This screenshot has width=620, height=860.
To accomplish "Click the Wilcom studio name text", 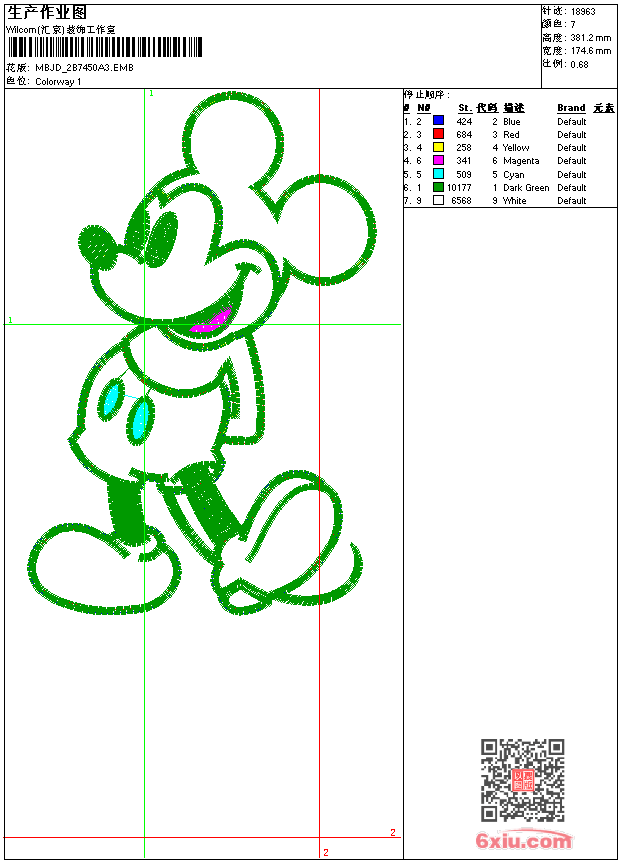I will [61, 30].
